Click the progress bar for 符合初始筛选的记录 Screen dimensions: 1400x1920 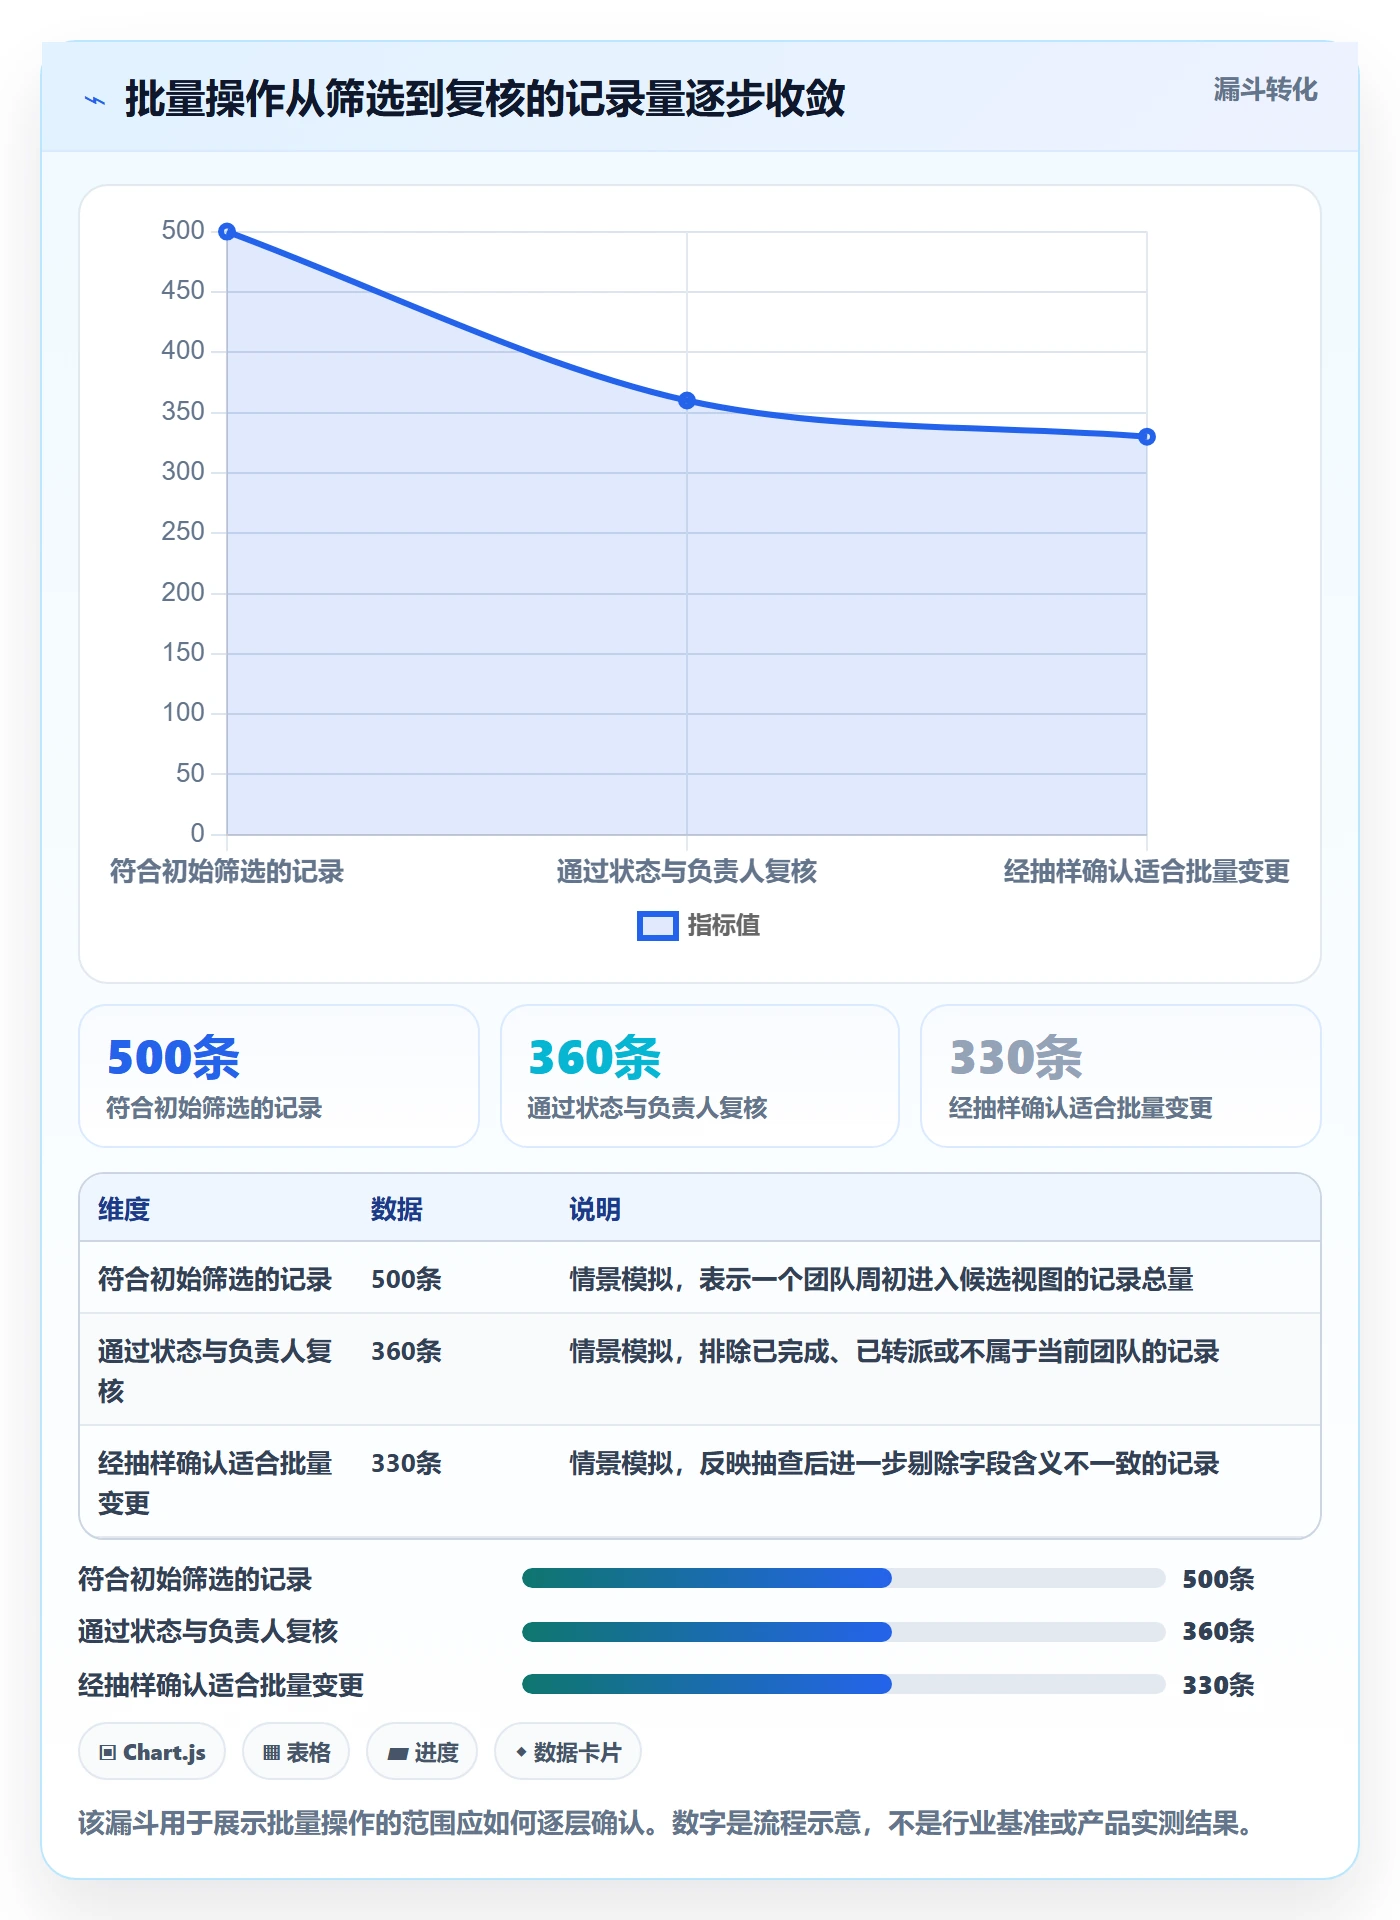[x=844, y=1579]
